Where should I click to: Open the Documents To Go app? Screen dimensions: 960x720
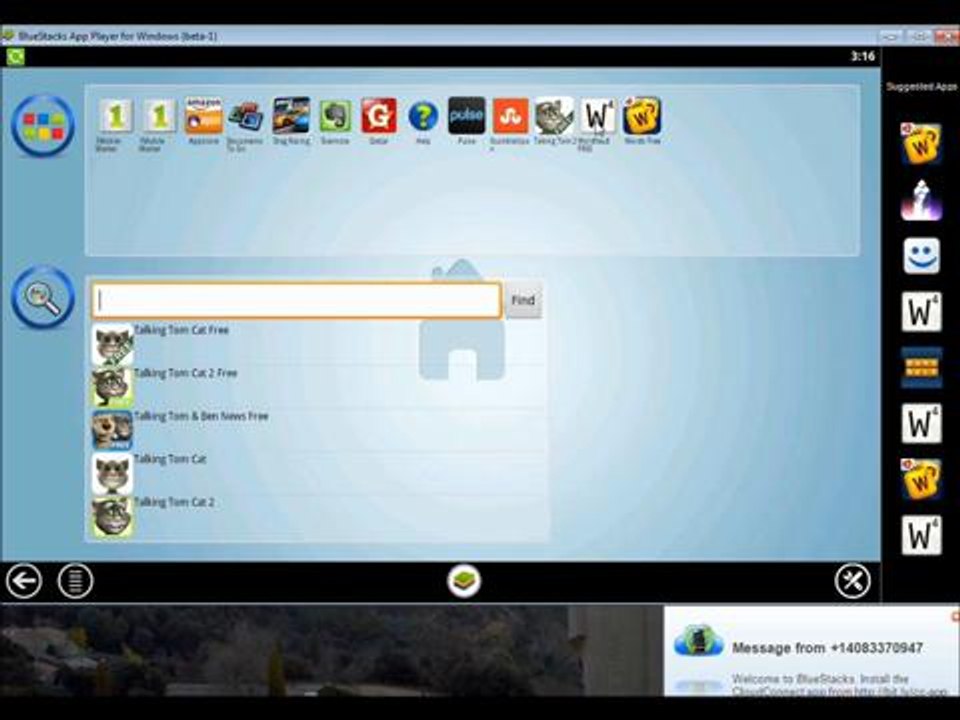point(246,116)
